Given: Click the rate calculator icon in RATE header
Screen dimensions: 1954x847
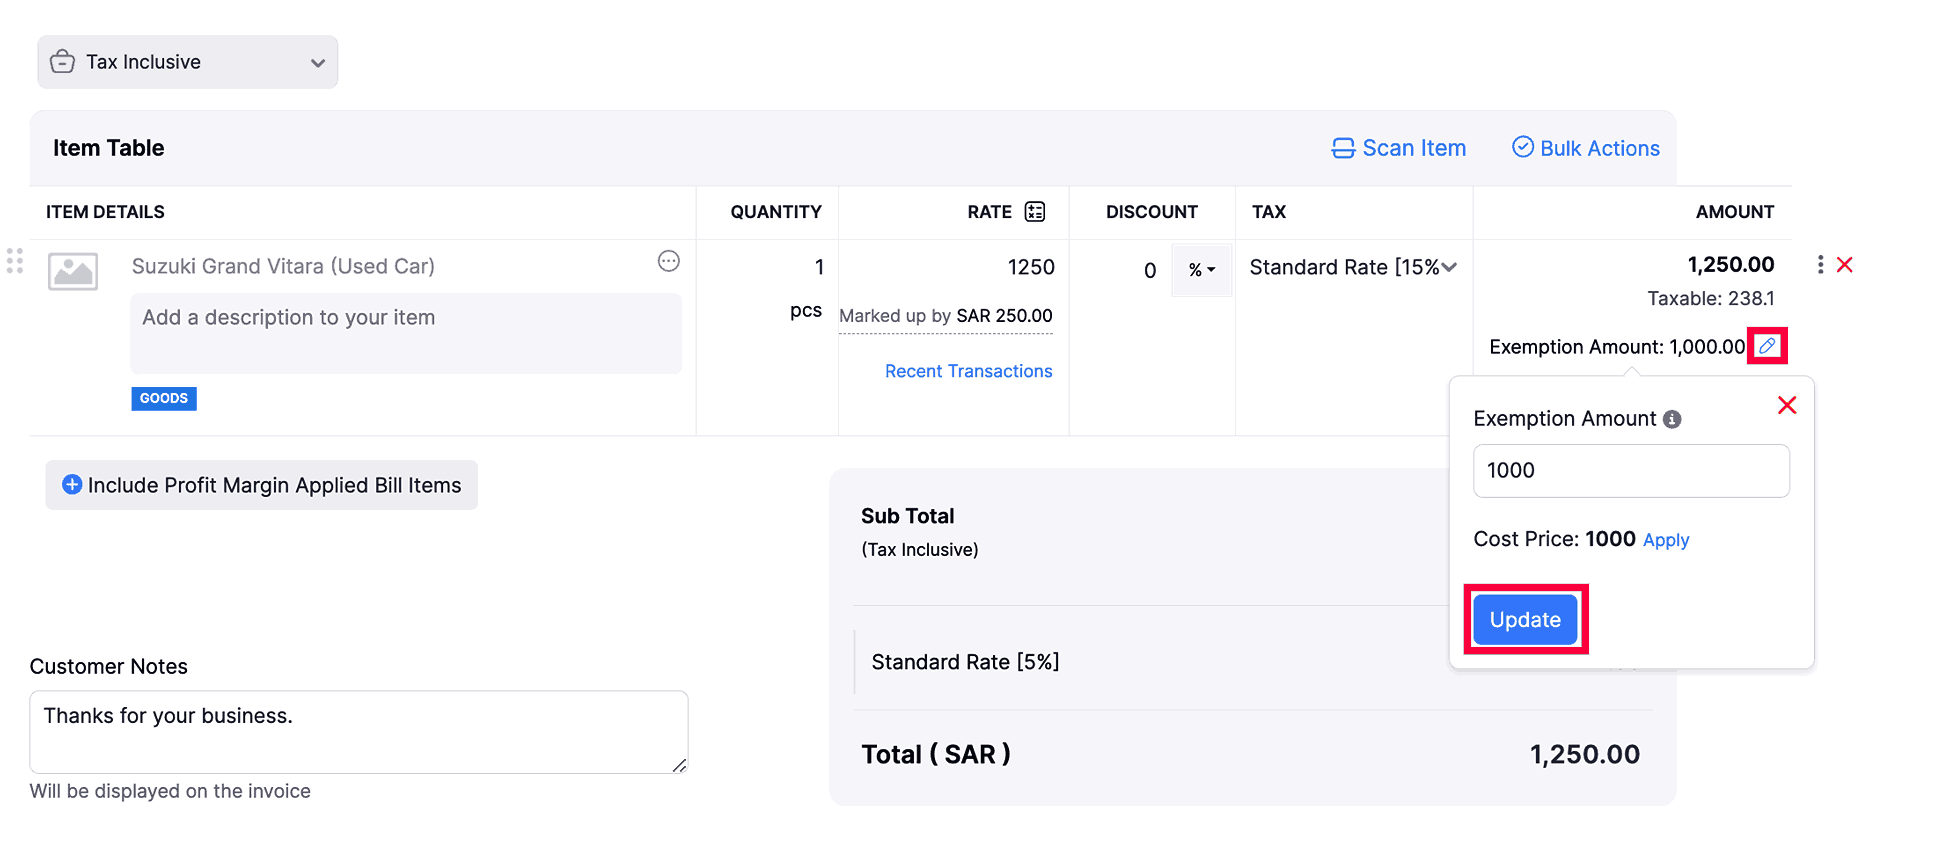Looking at the screenshot, I should (x=1035, y=212).
